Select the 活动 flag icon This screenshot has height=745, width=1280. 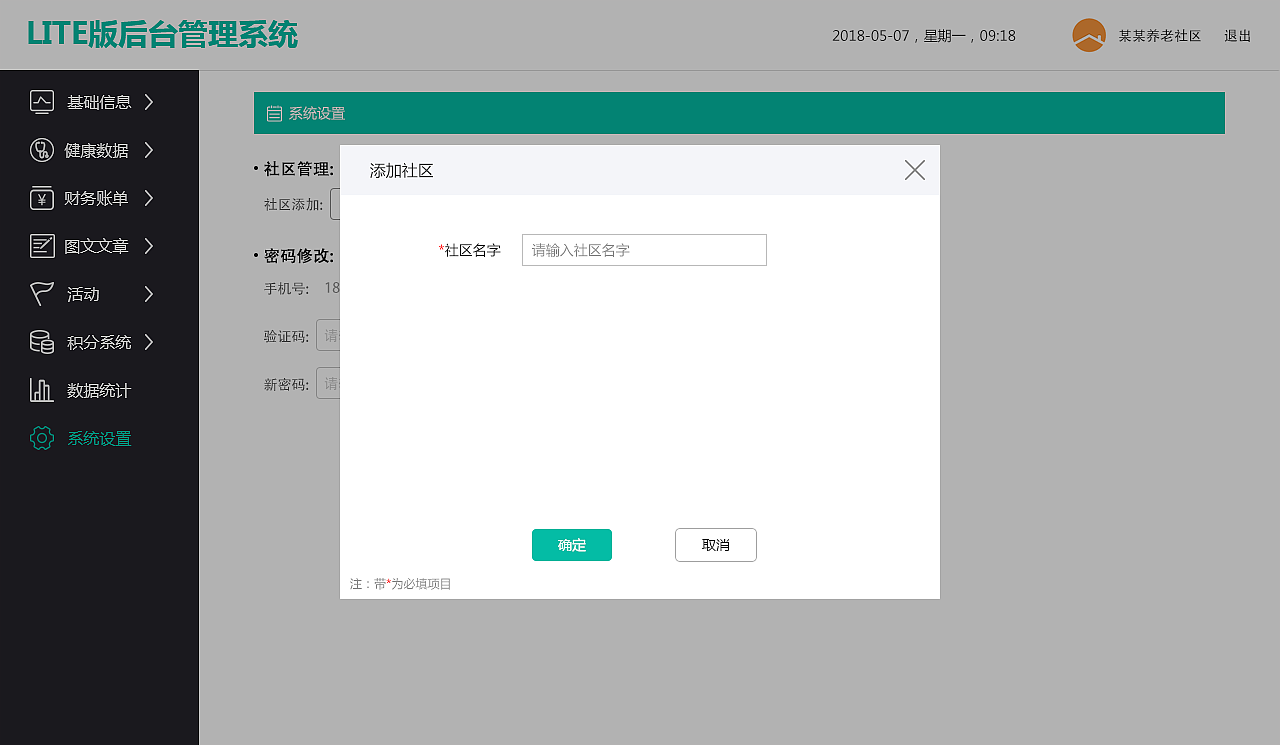(40, 294)
